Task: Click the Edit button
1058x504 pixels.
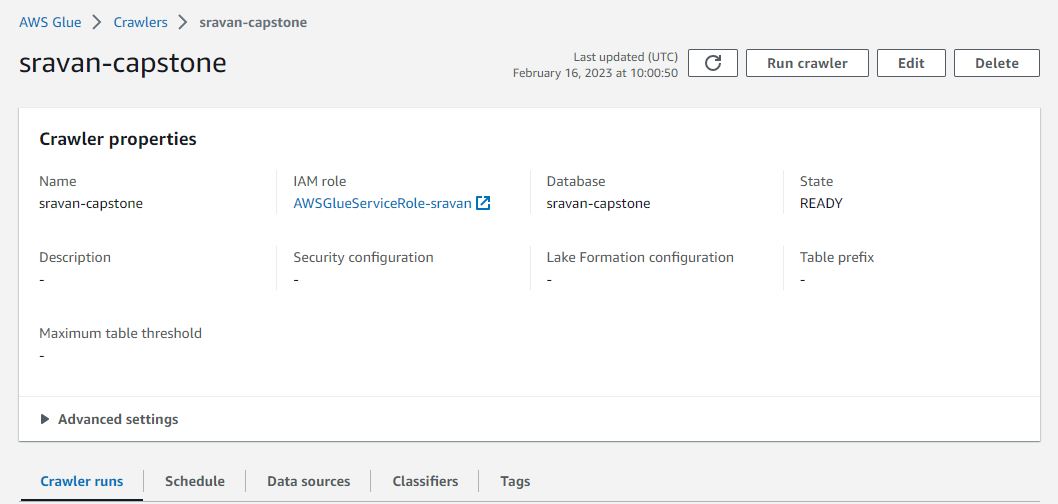Action: [911, 63]
